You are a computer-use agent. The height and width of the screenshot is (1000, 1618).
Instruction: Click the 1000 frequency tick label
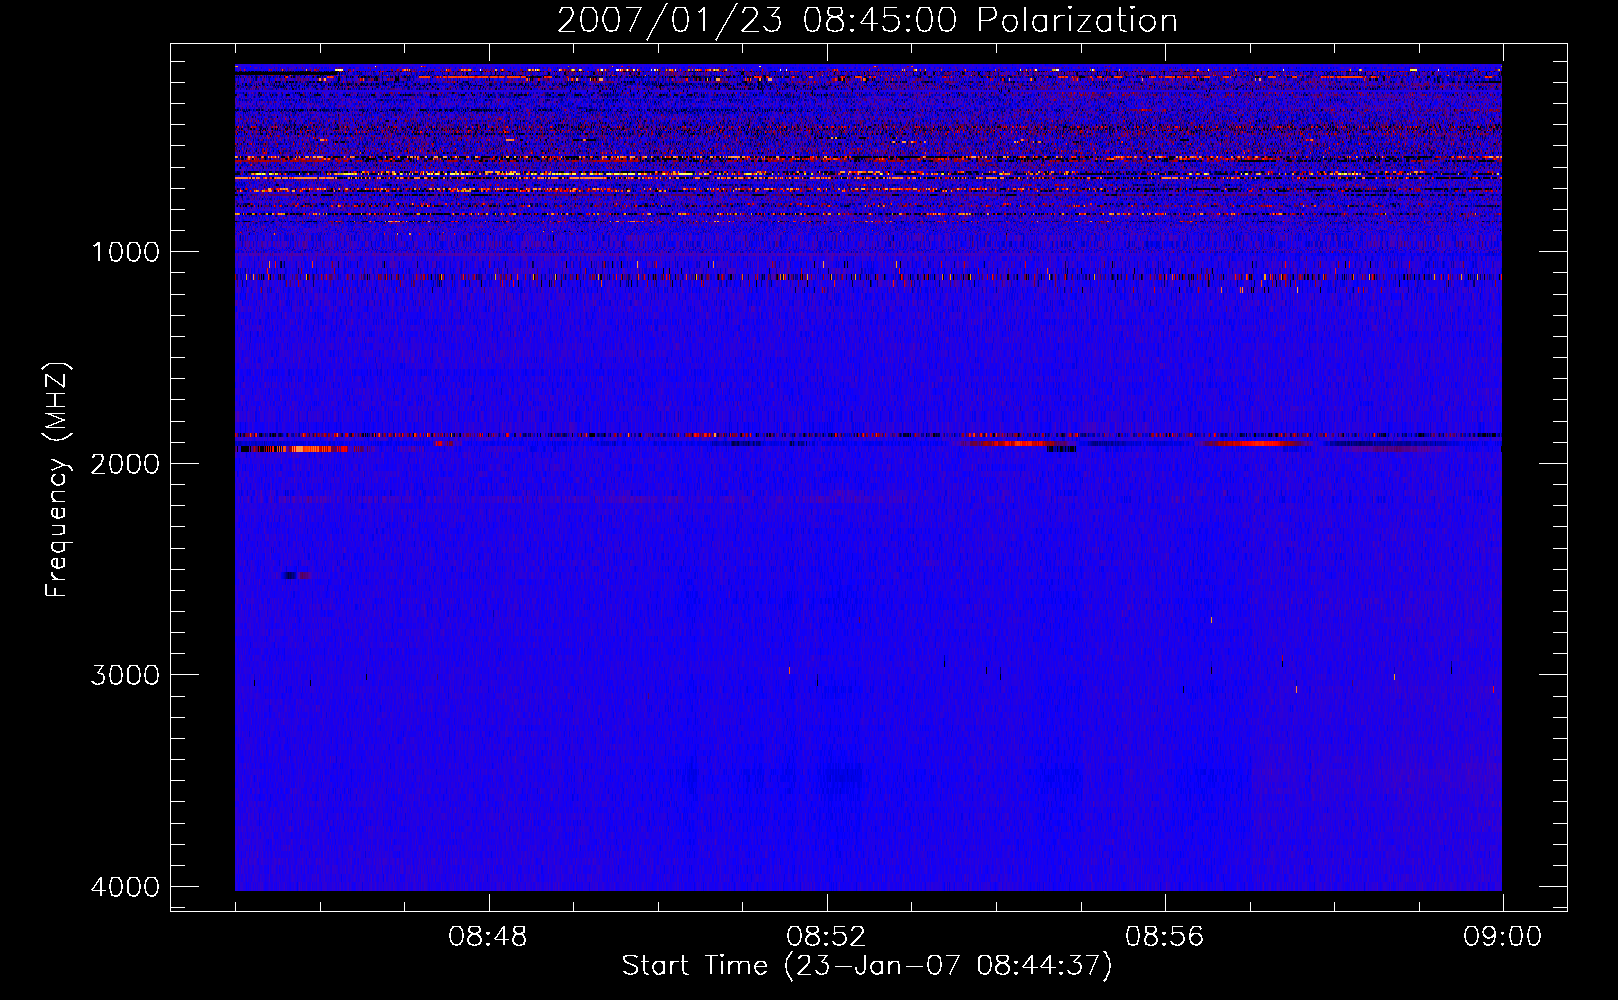(x=125, y=252)
